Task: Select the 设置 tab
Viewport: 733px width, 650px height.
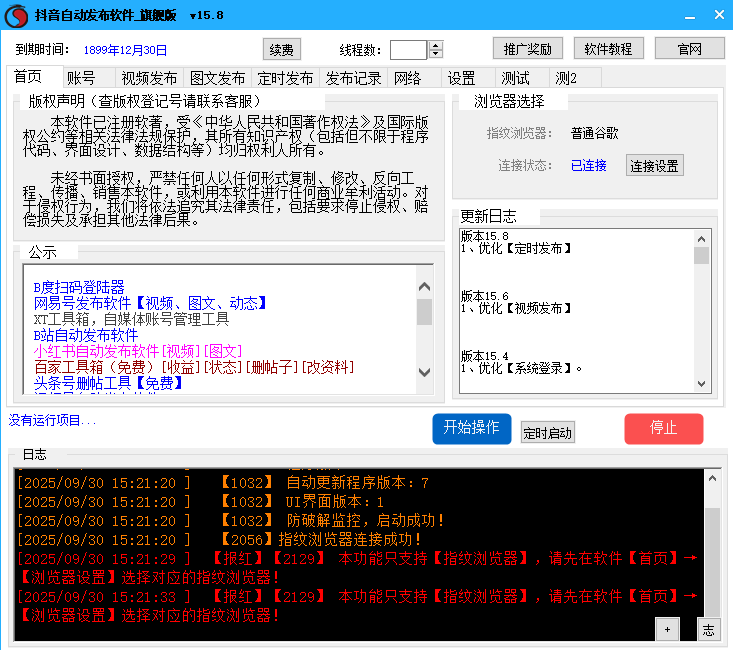Action: point(461,78)
